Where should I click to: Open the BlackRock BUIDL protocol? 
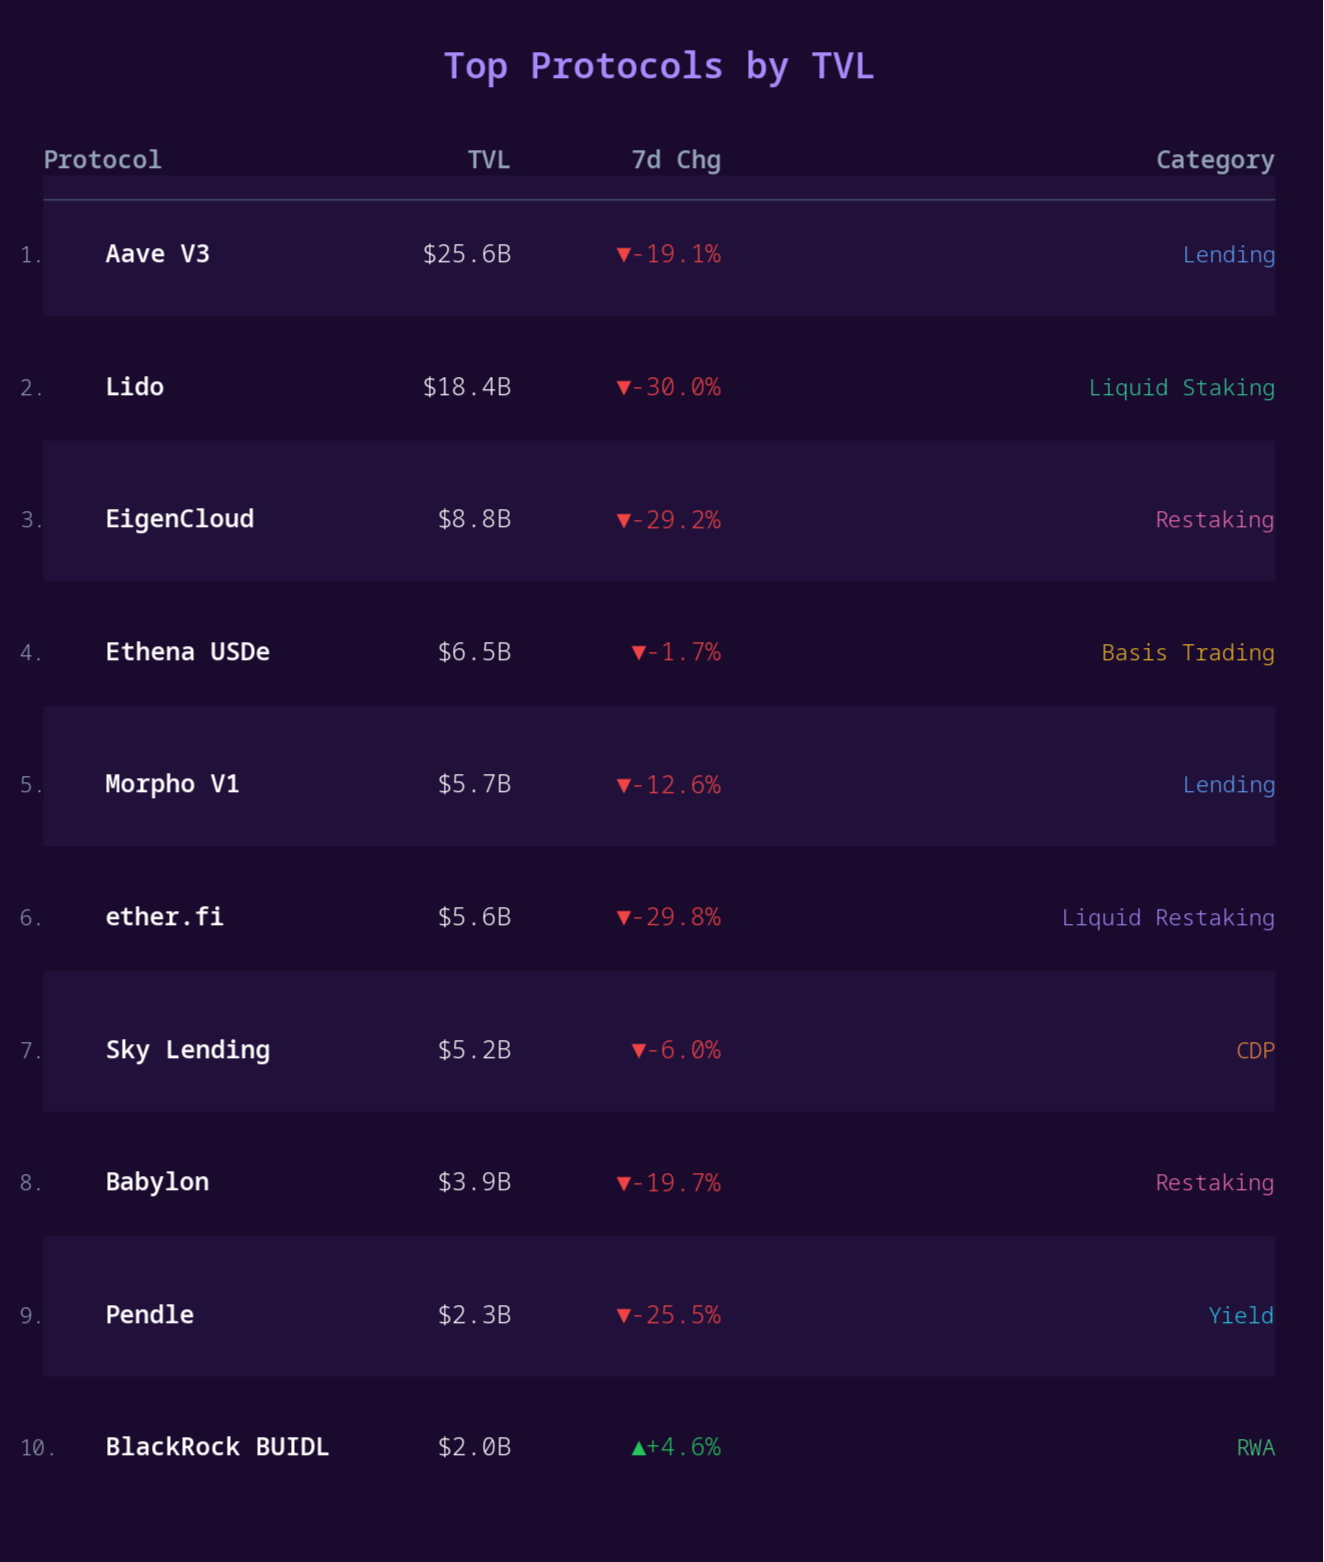(x=217, y=1447)
